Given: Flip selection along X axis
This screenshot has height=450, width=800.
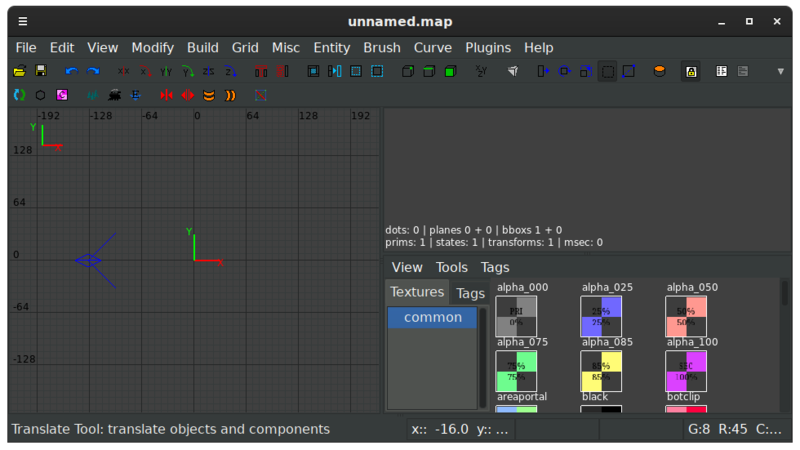Looking at the screenshot, I should [123, 71].
